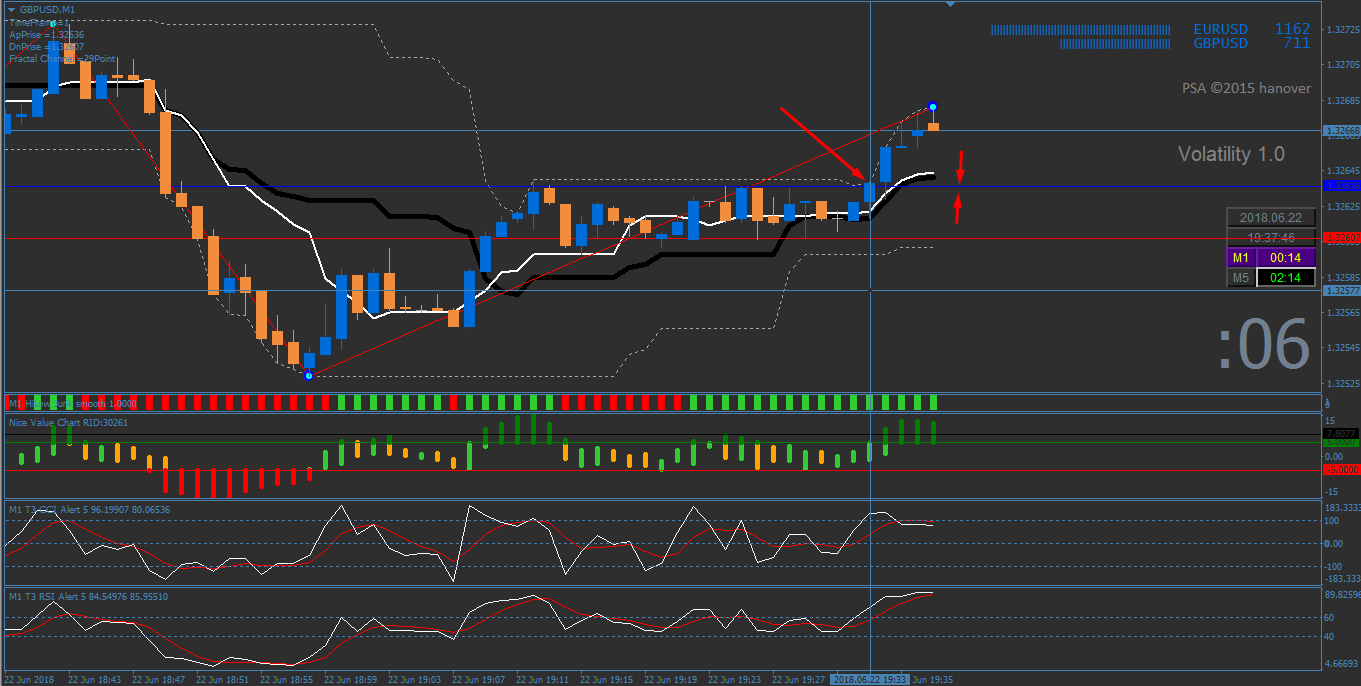Viewport: 1361px width, 686px height.
Task: Click the EURUSD symbol label
Action: click(1221, 30)
